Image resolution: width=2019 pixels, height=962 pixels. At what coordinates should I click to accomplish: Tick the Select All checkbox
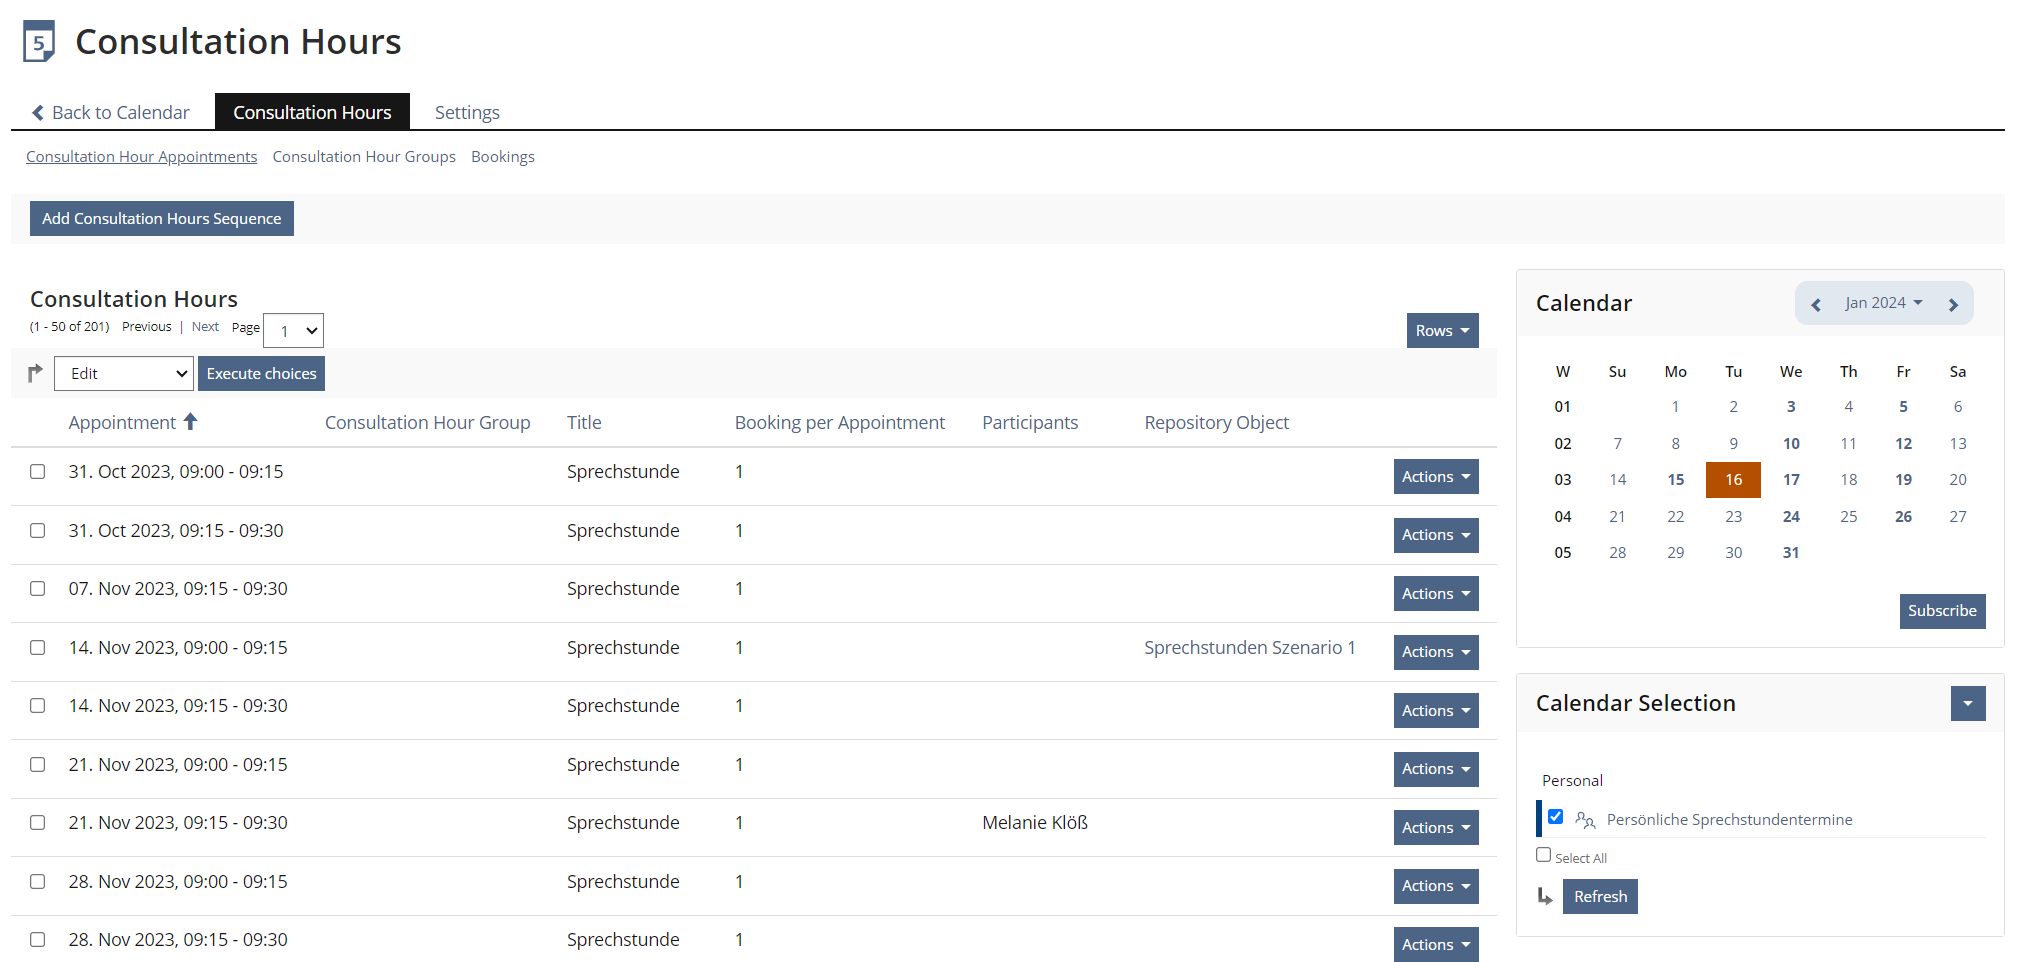tap(1544, 855)
